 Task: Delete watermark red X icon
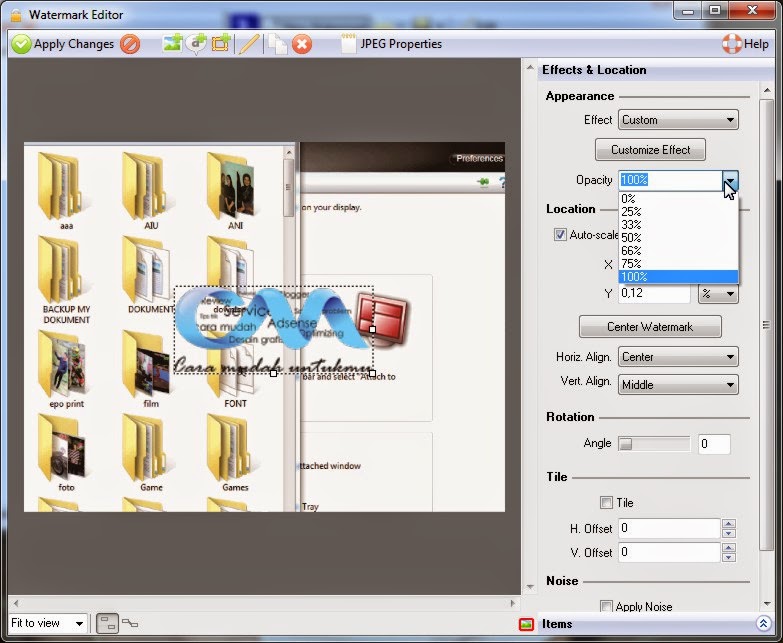(302, 44)
